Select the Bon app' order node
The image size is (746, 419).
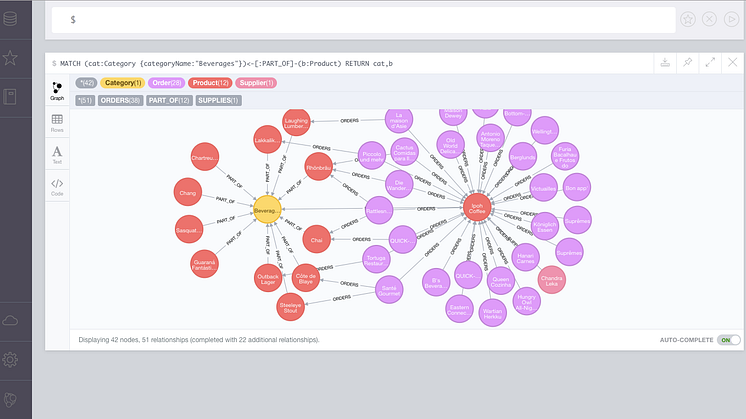(x=577, y=187)
